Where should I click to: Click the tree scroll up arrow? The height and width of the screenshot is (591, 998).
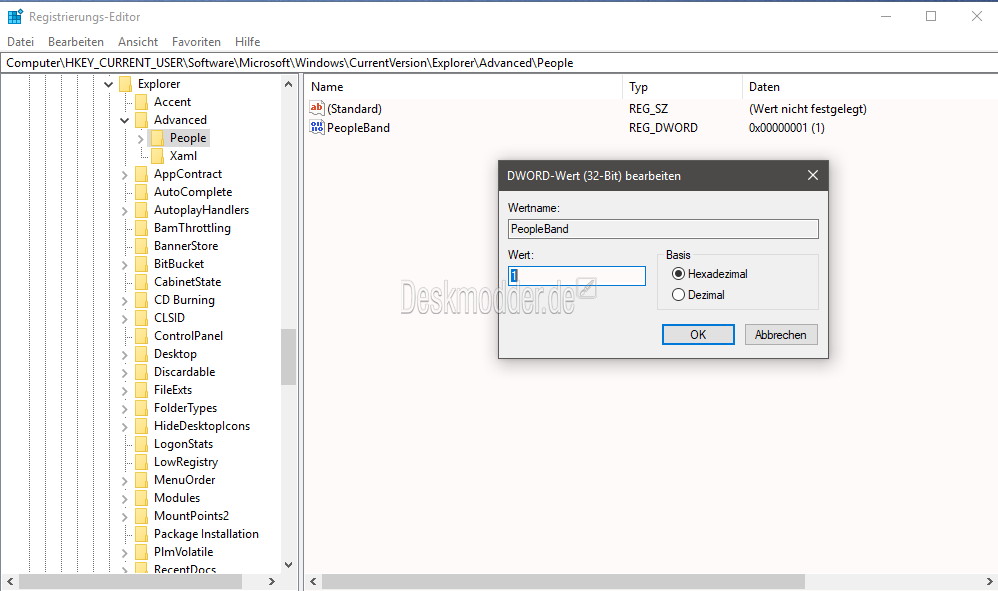coord(288,84)
